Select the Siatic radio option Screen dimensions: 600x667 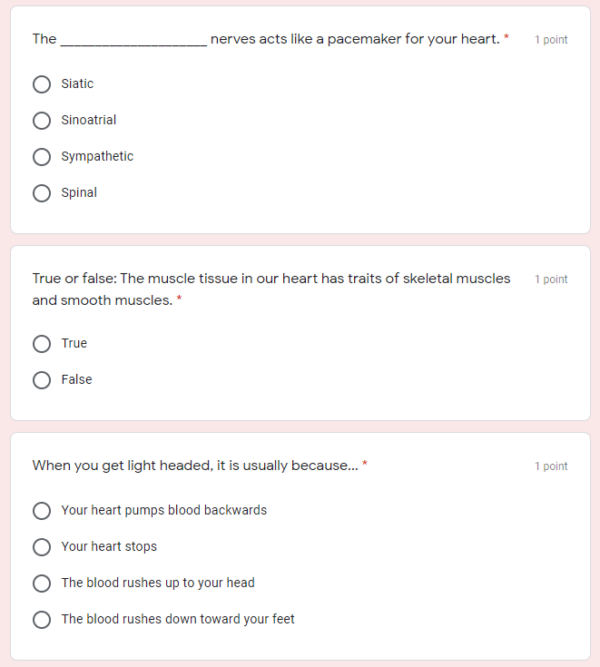[x=42, y=84]
